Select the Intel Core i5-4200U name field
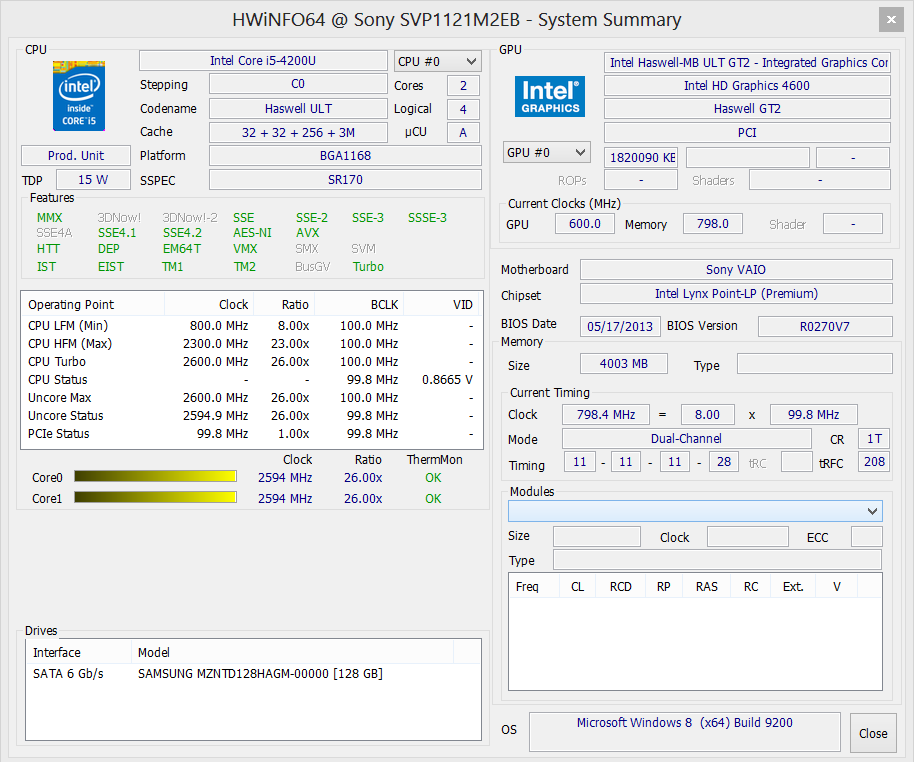Image resolution: width=915 pixels, height=762 pixels. coord(263,61)
